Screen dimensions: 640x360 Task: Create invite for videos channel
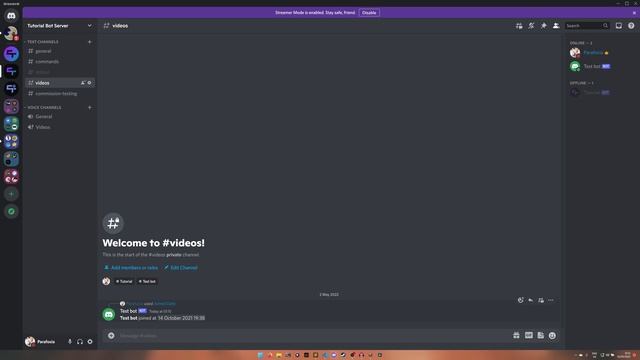tap(83, 83)
